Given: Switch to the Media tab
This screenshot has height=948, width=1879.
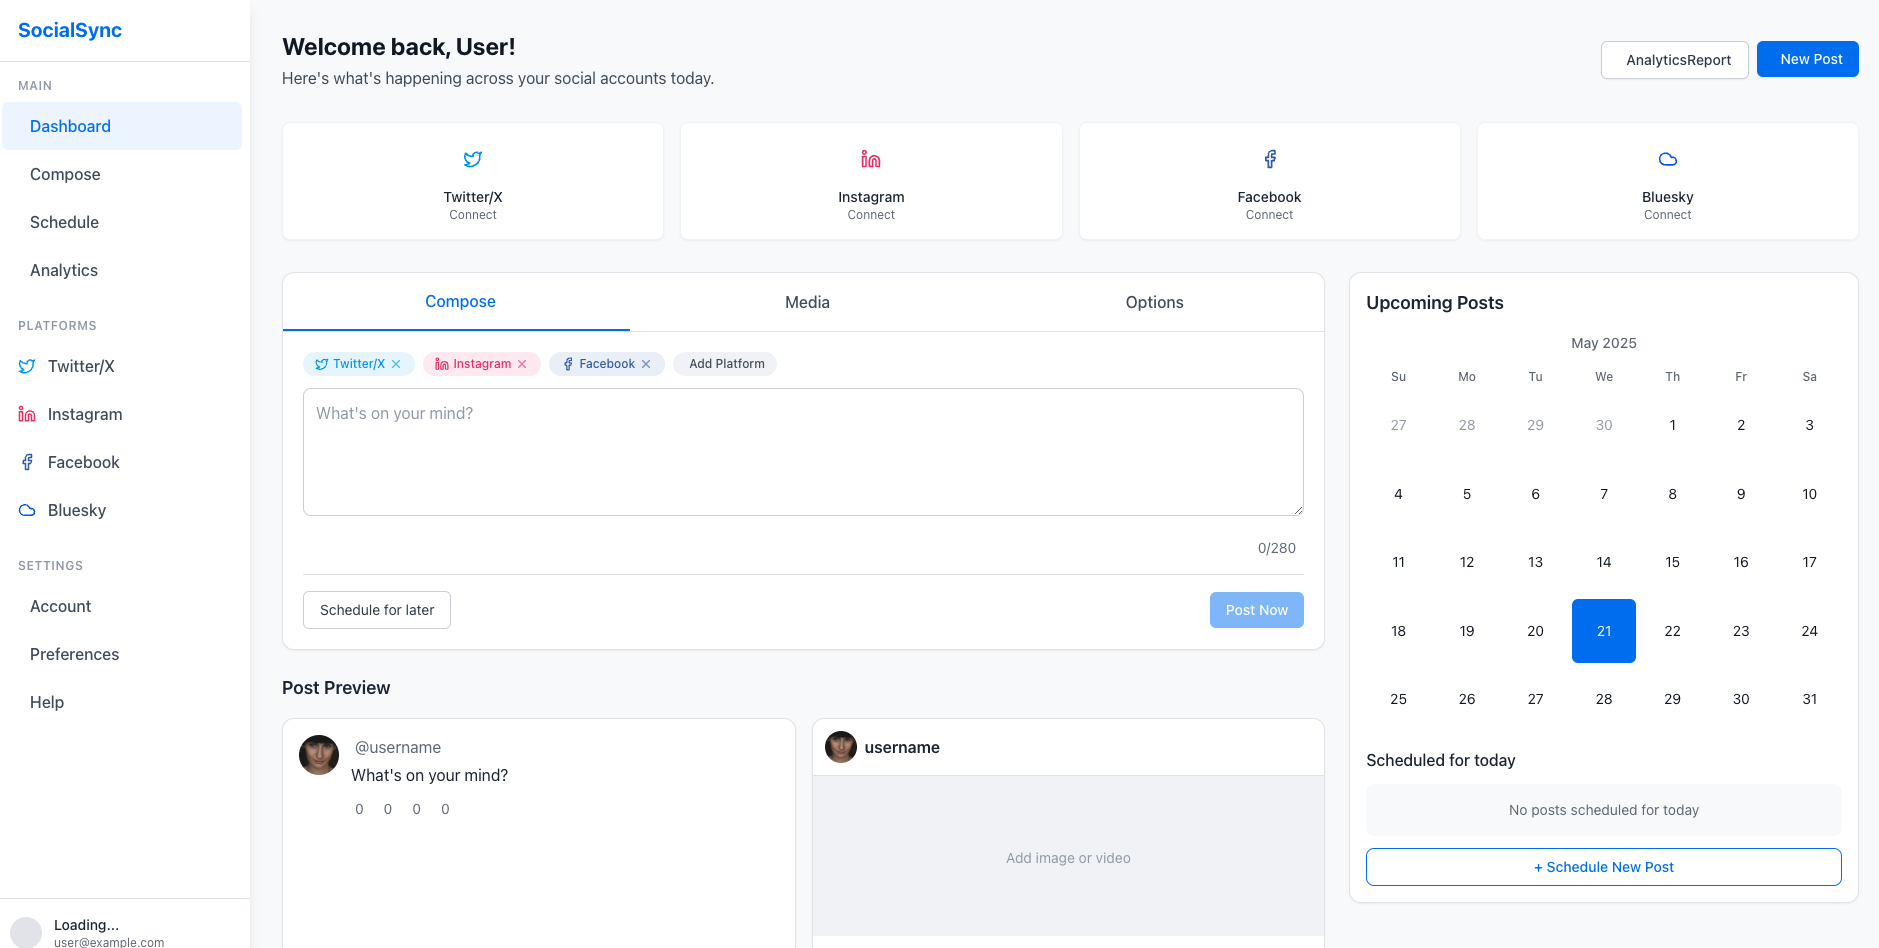Looking at the screenshot, I should (x=807, y=302).
